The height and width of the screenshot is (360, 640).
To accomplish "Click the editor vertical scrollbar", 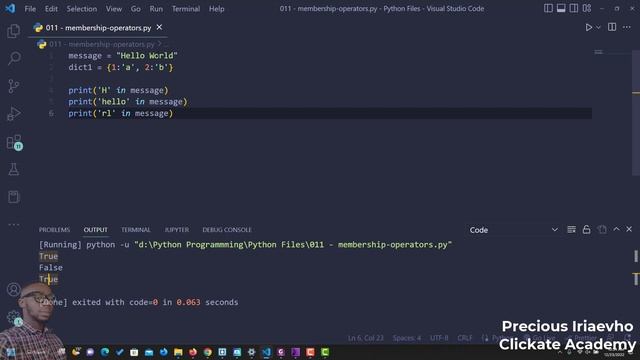I will tap(636, 113).
